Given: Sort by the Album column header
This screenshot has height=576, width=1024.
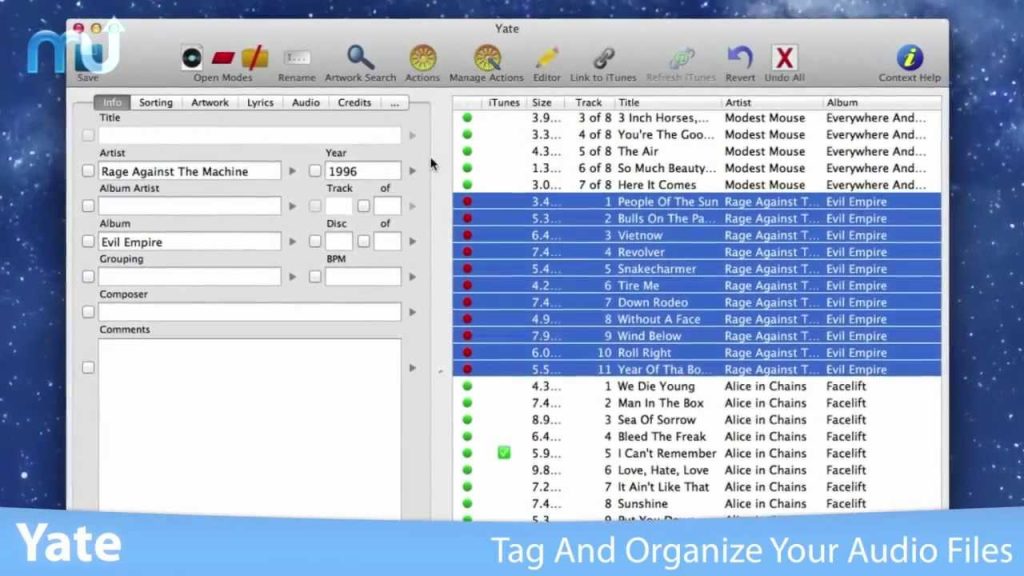Looking at the screenshot, I should click(882, 103).
